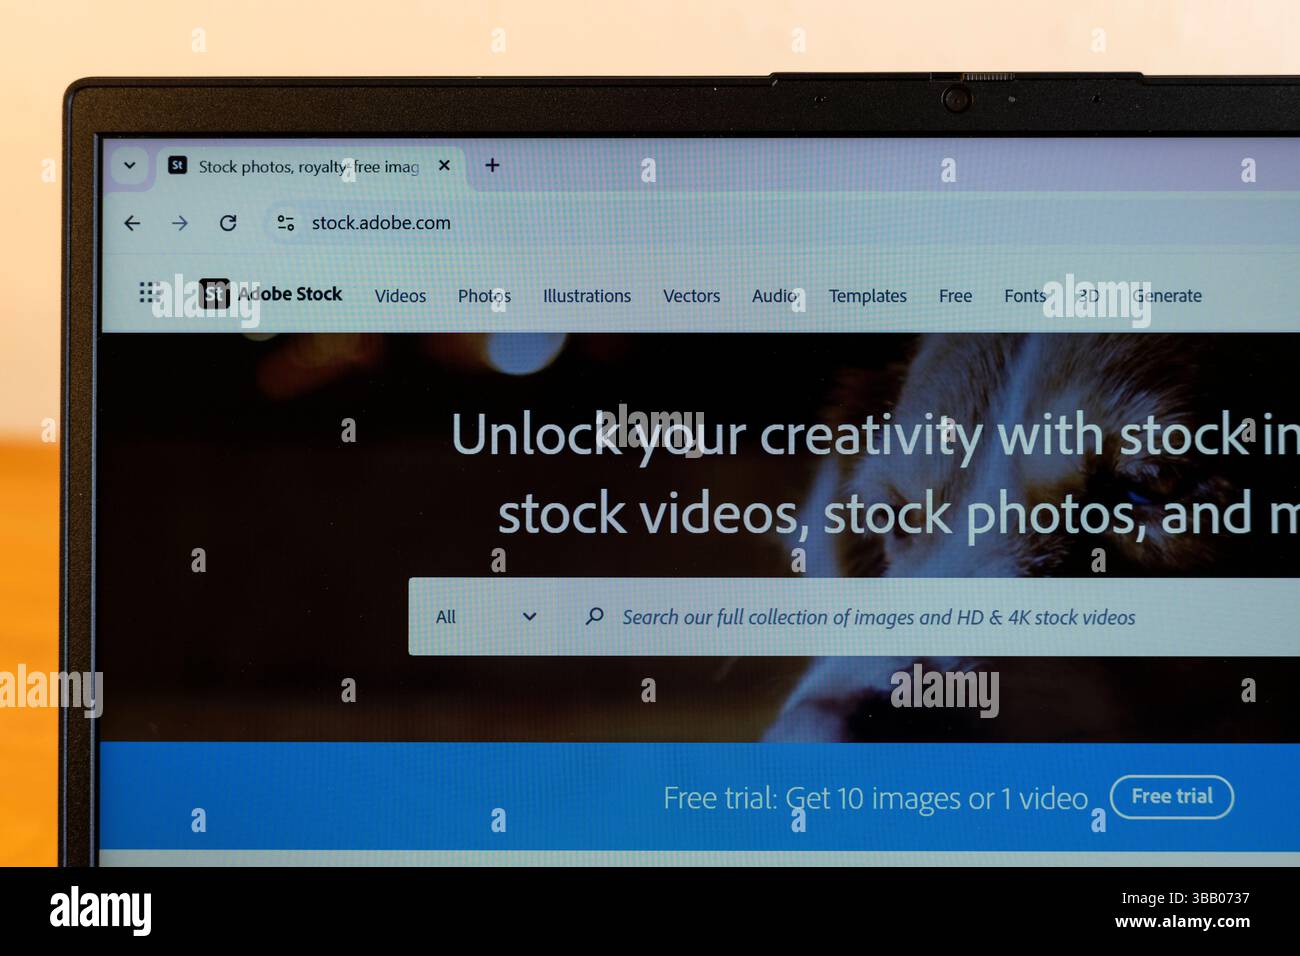Open the Fonts section
This screenshot has height=956, width=1300.
point(1025,296)
